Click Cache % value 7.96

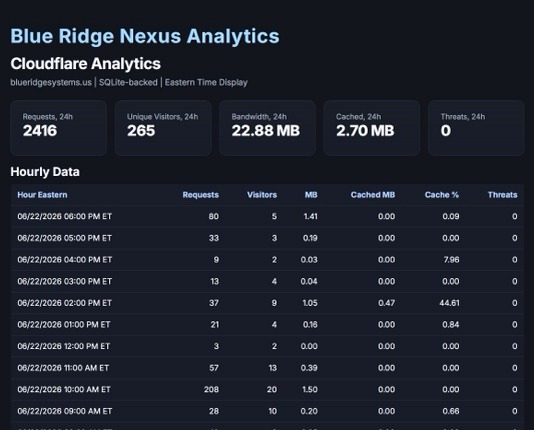click(x=451, y=260)
